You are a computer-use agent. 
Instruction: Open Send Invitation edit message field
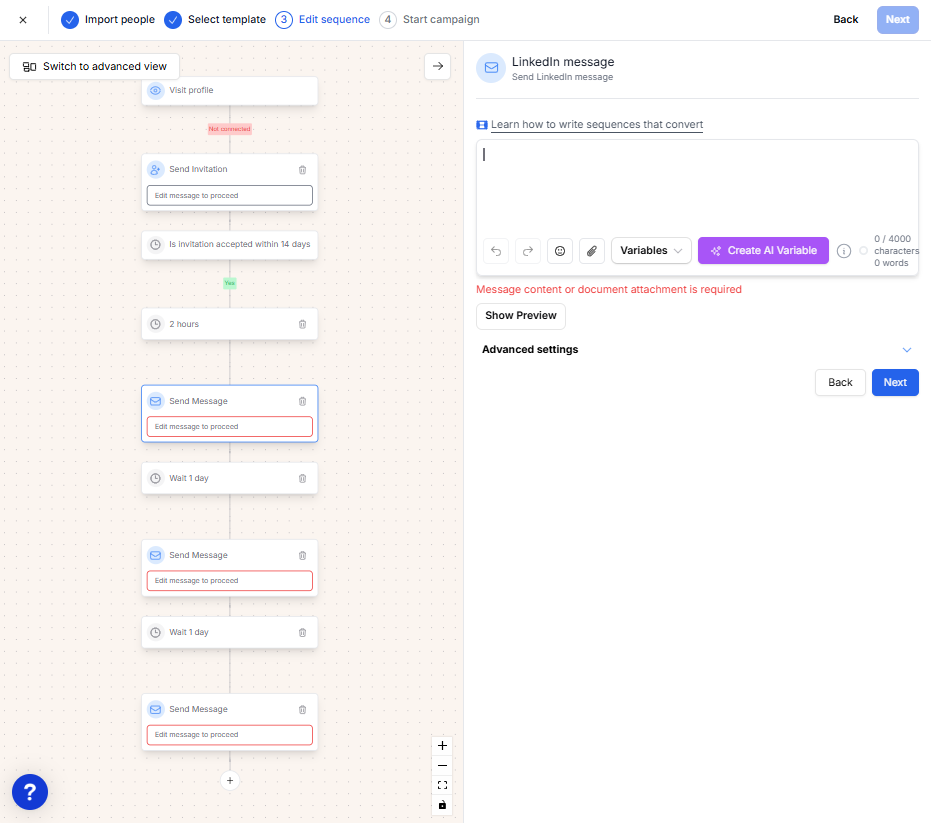[229, 196]
